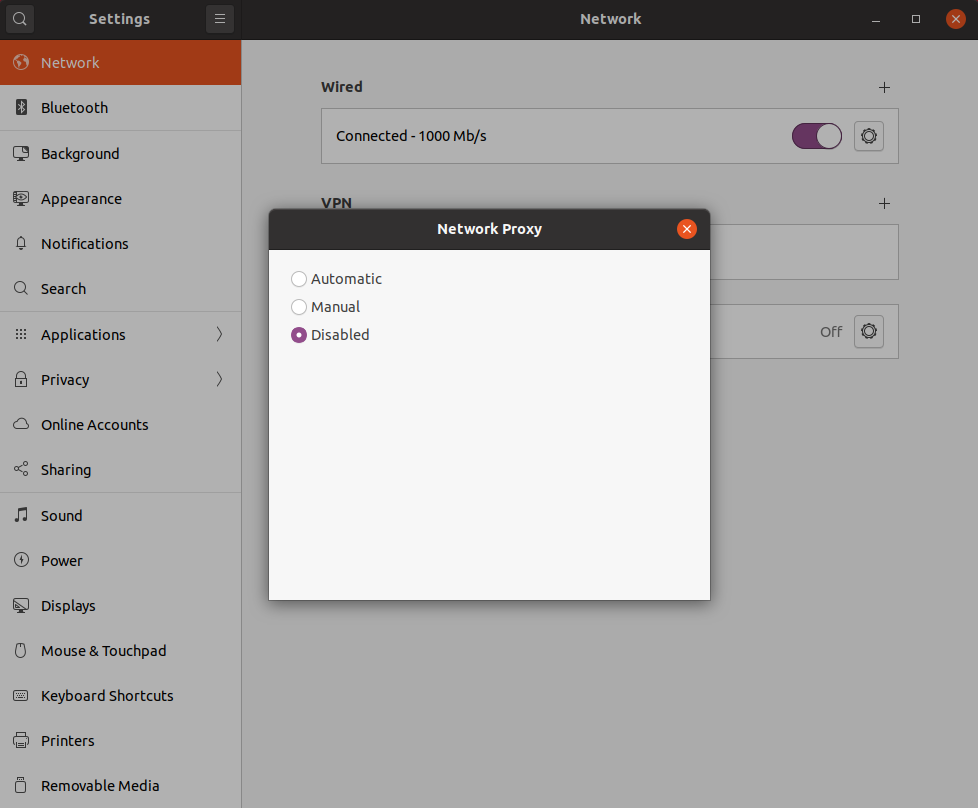Open Keyboard Shortcuts settings

pyautogui.click(x=107, y=696)
